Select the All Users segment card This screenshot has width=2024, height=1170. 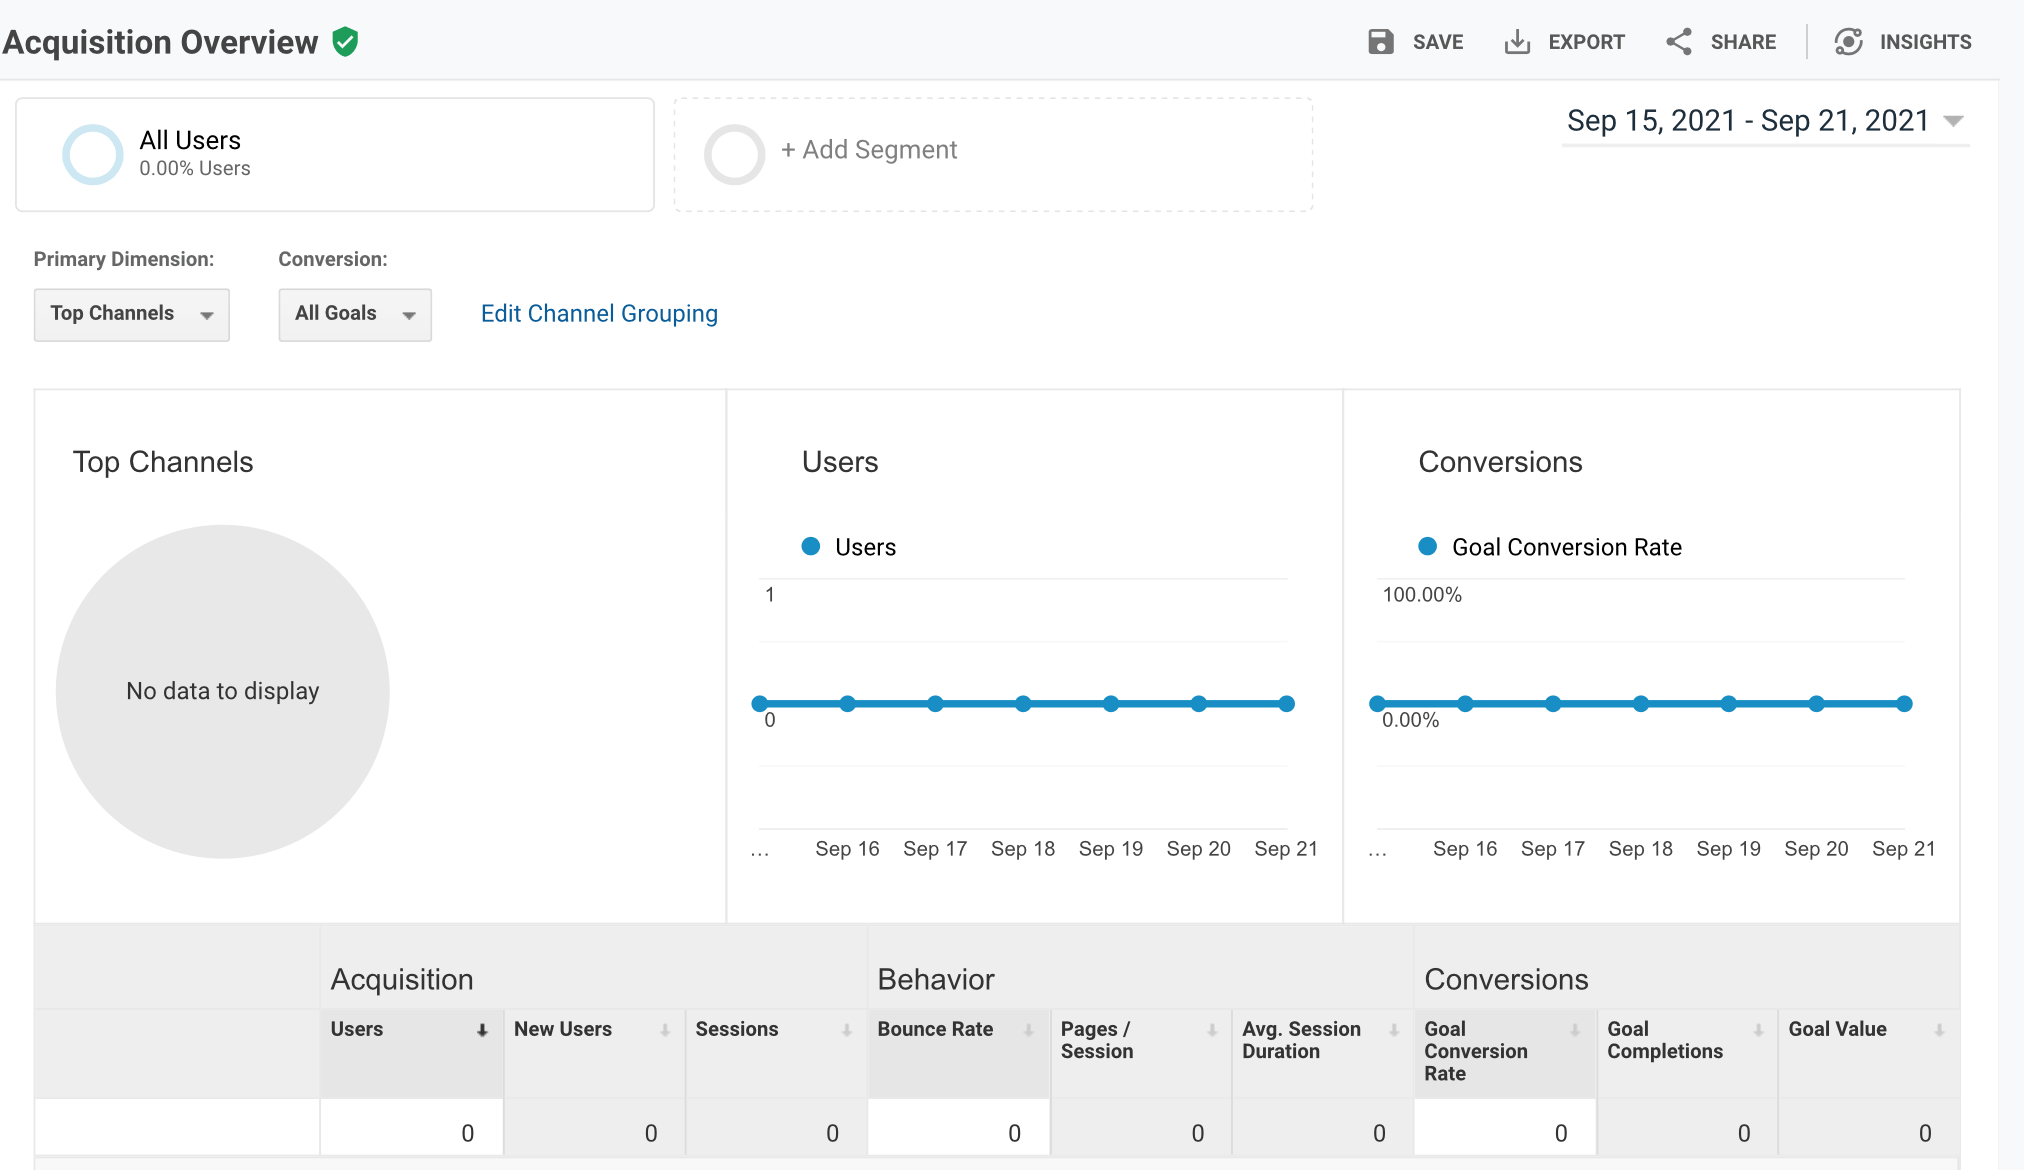(x=334, y=154)
